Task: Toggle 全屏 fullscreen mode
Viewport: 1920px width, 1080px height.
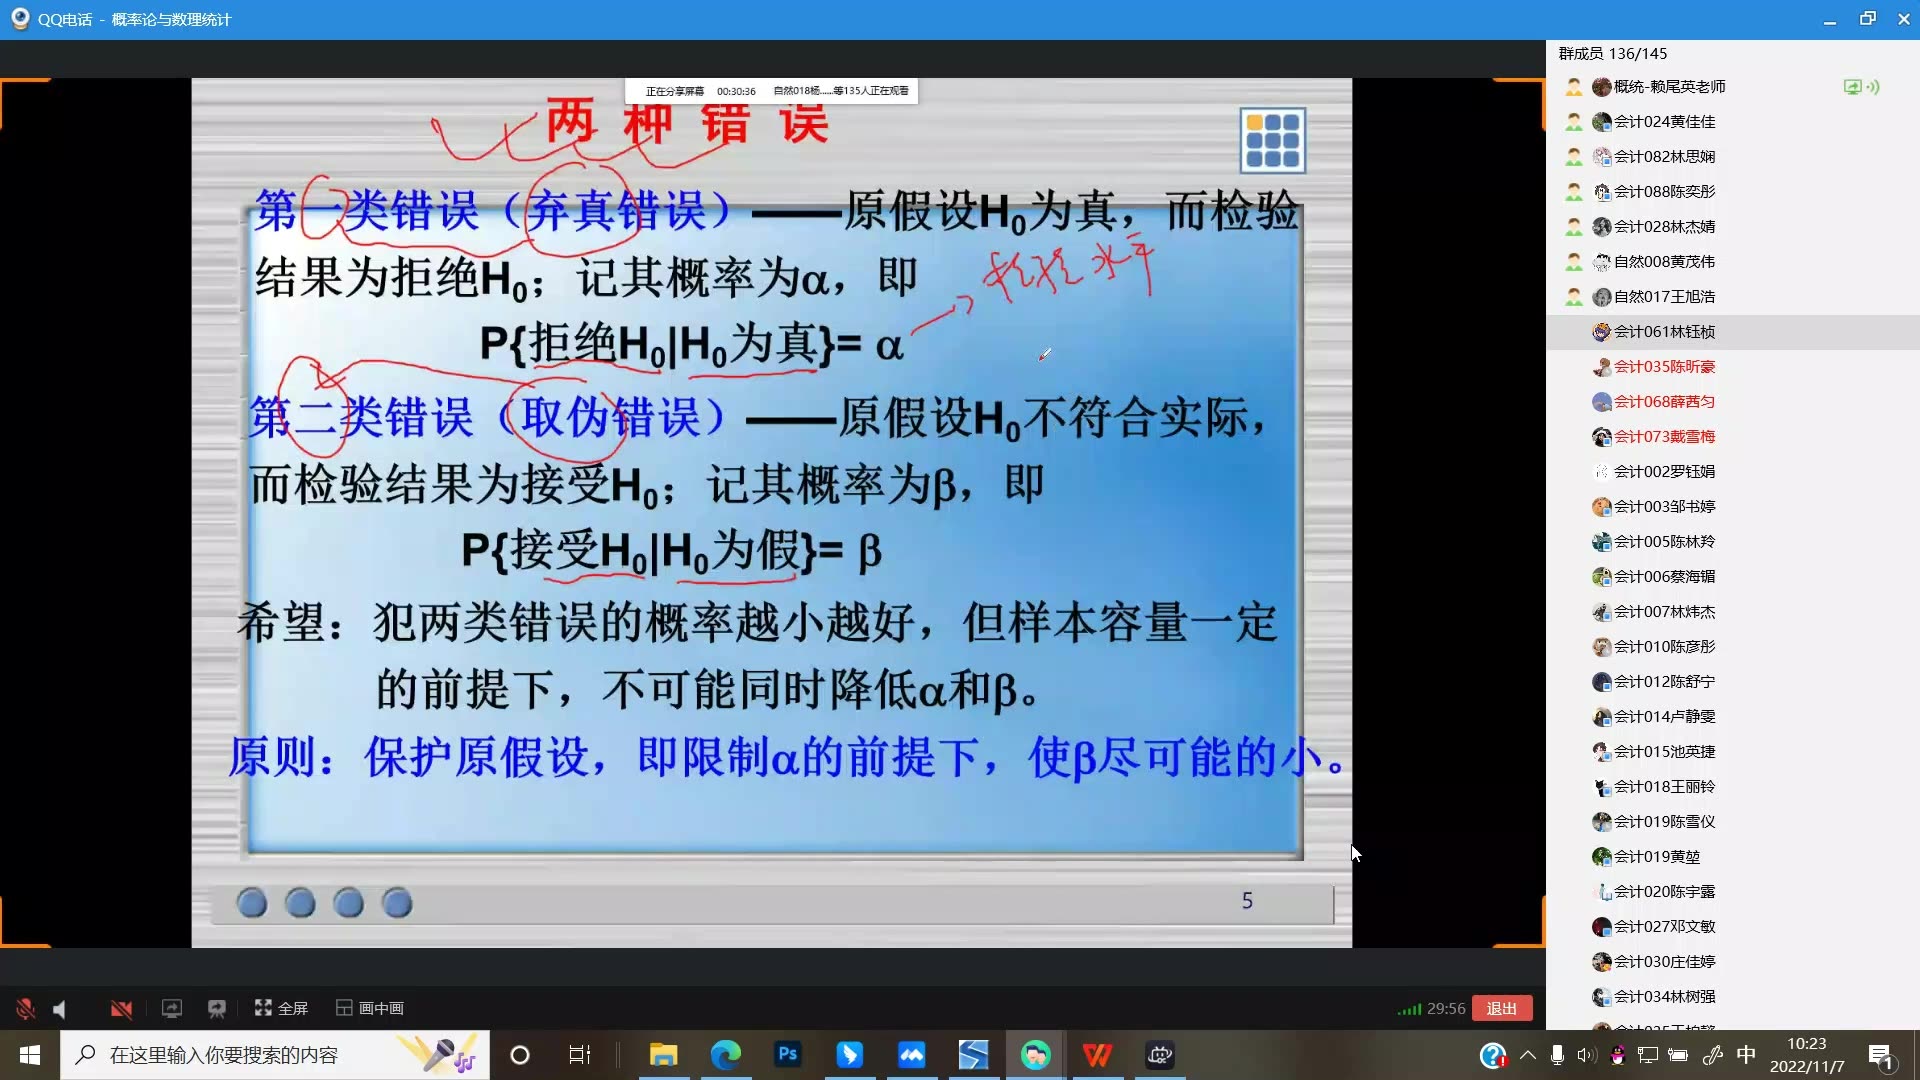Action: 282,1008
